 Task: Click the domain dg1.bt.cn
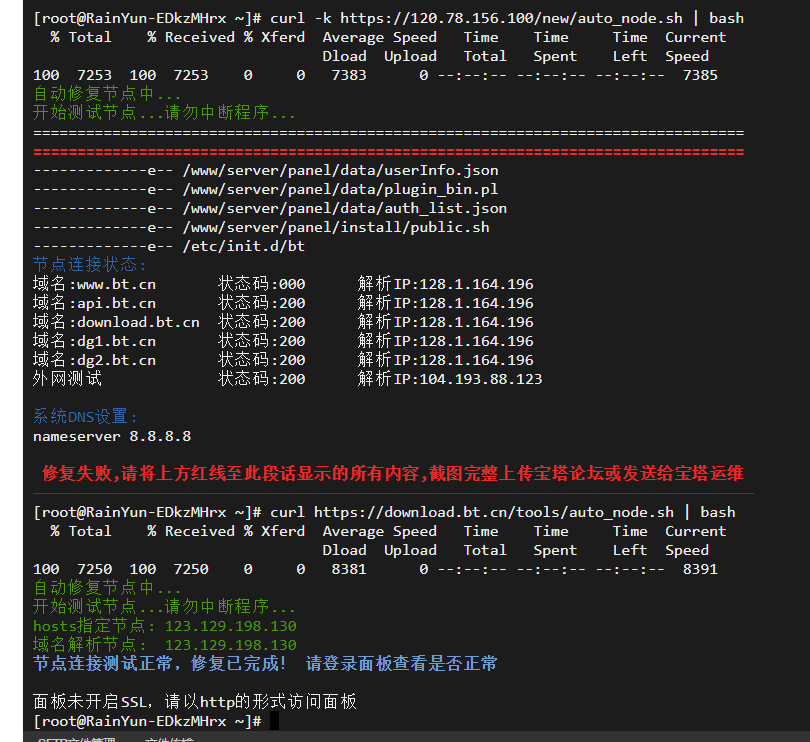click(x=116, y=342)
